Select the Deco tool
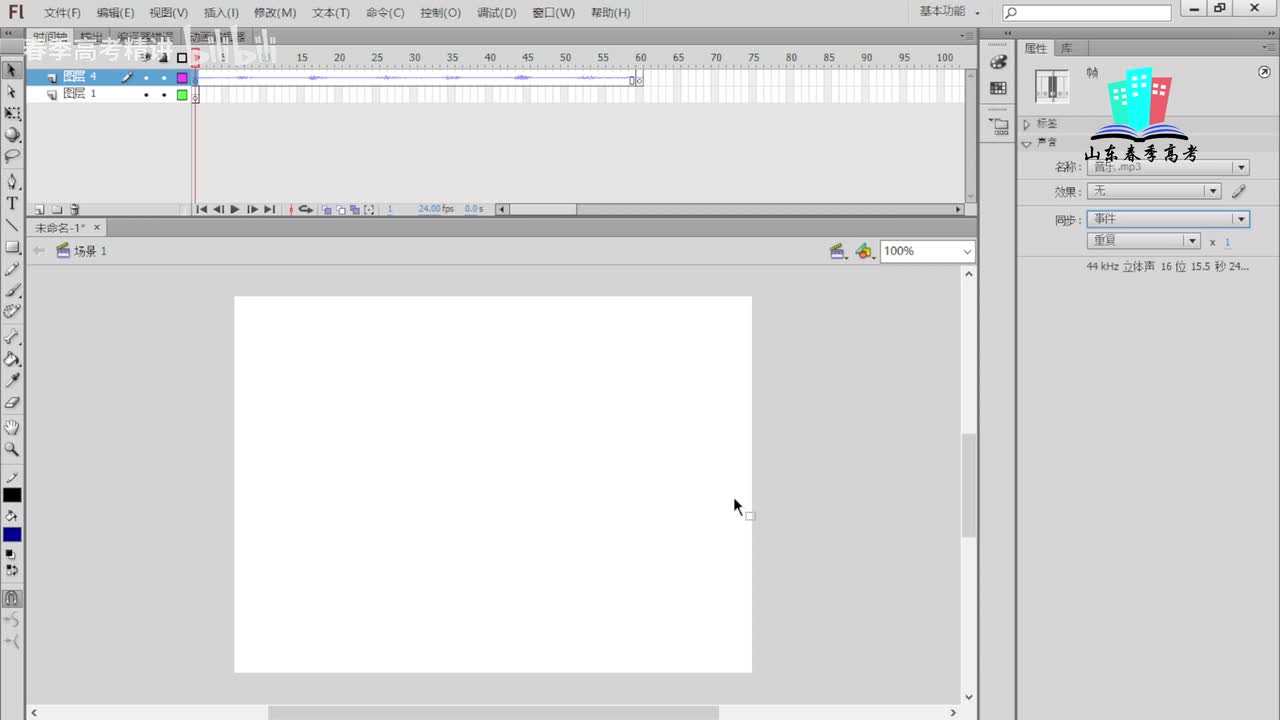Image resolution: width=1280 pixels, height=720 pixels. point(12,312)
